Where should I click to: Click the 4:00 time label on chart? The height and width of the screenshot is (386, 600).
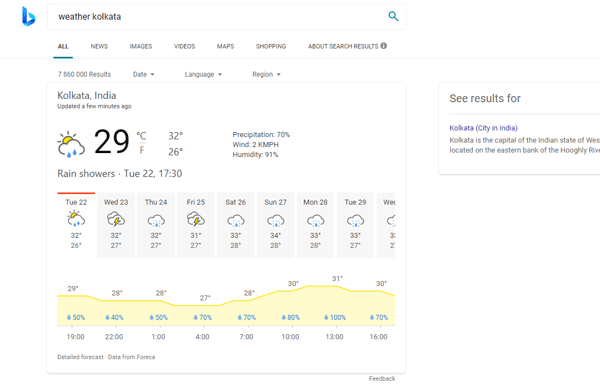202,337
